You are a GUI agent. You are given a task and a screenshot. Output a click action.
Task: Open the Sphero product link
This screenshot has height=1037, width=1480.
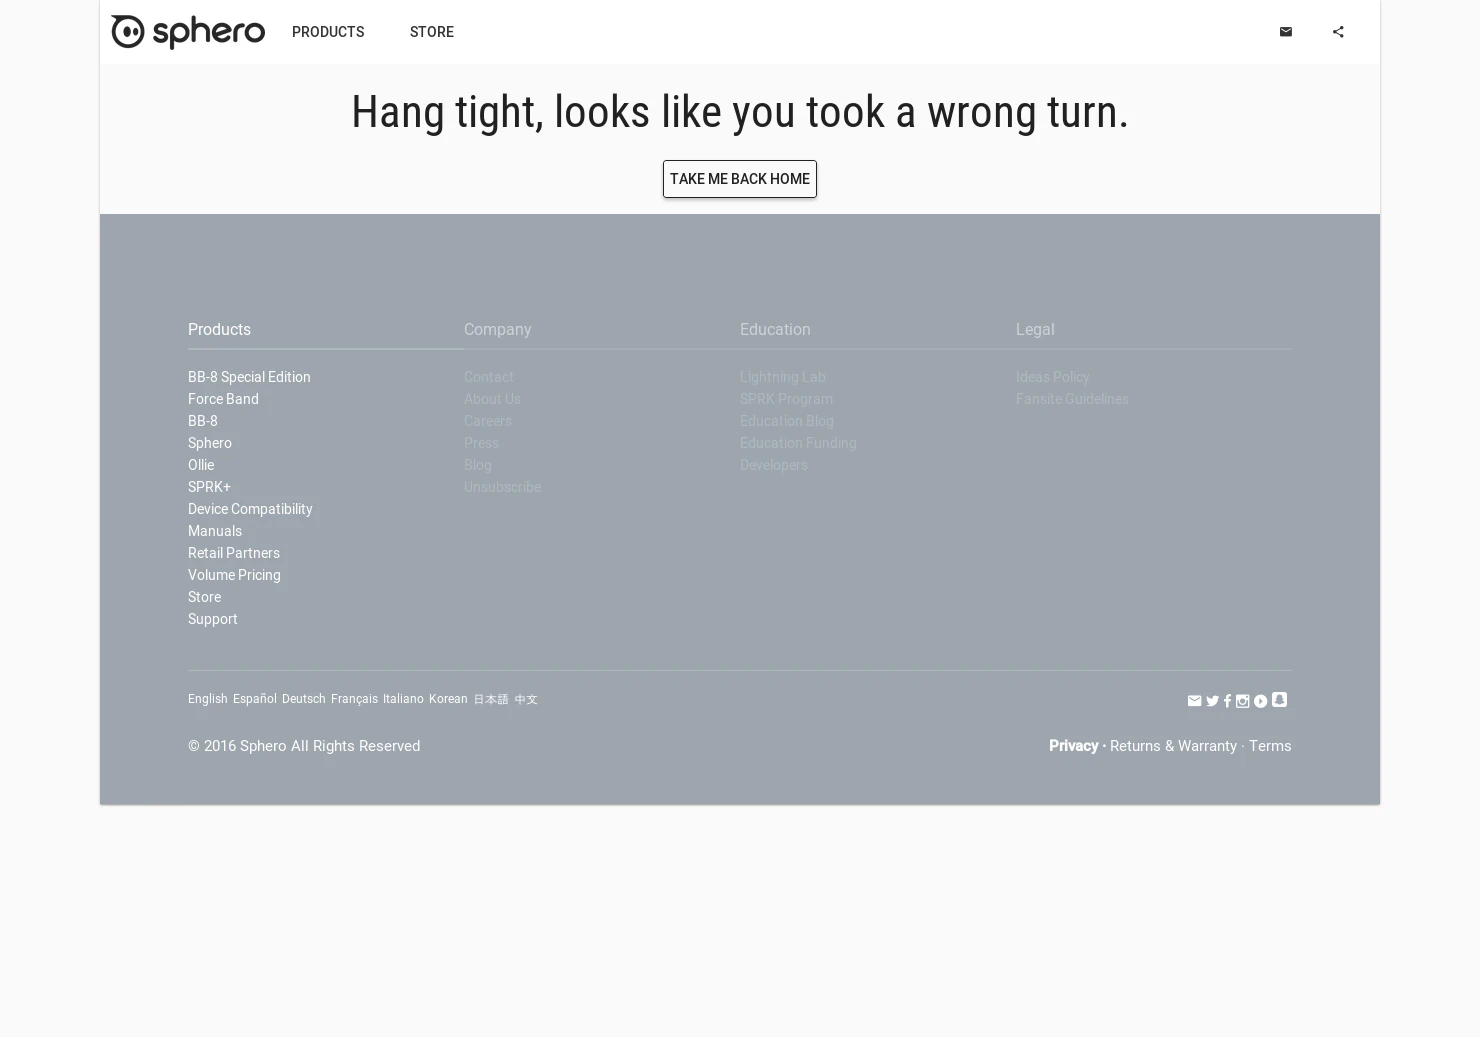click(210, 443)
